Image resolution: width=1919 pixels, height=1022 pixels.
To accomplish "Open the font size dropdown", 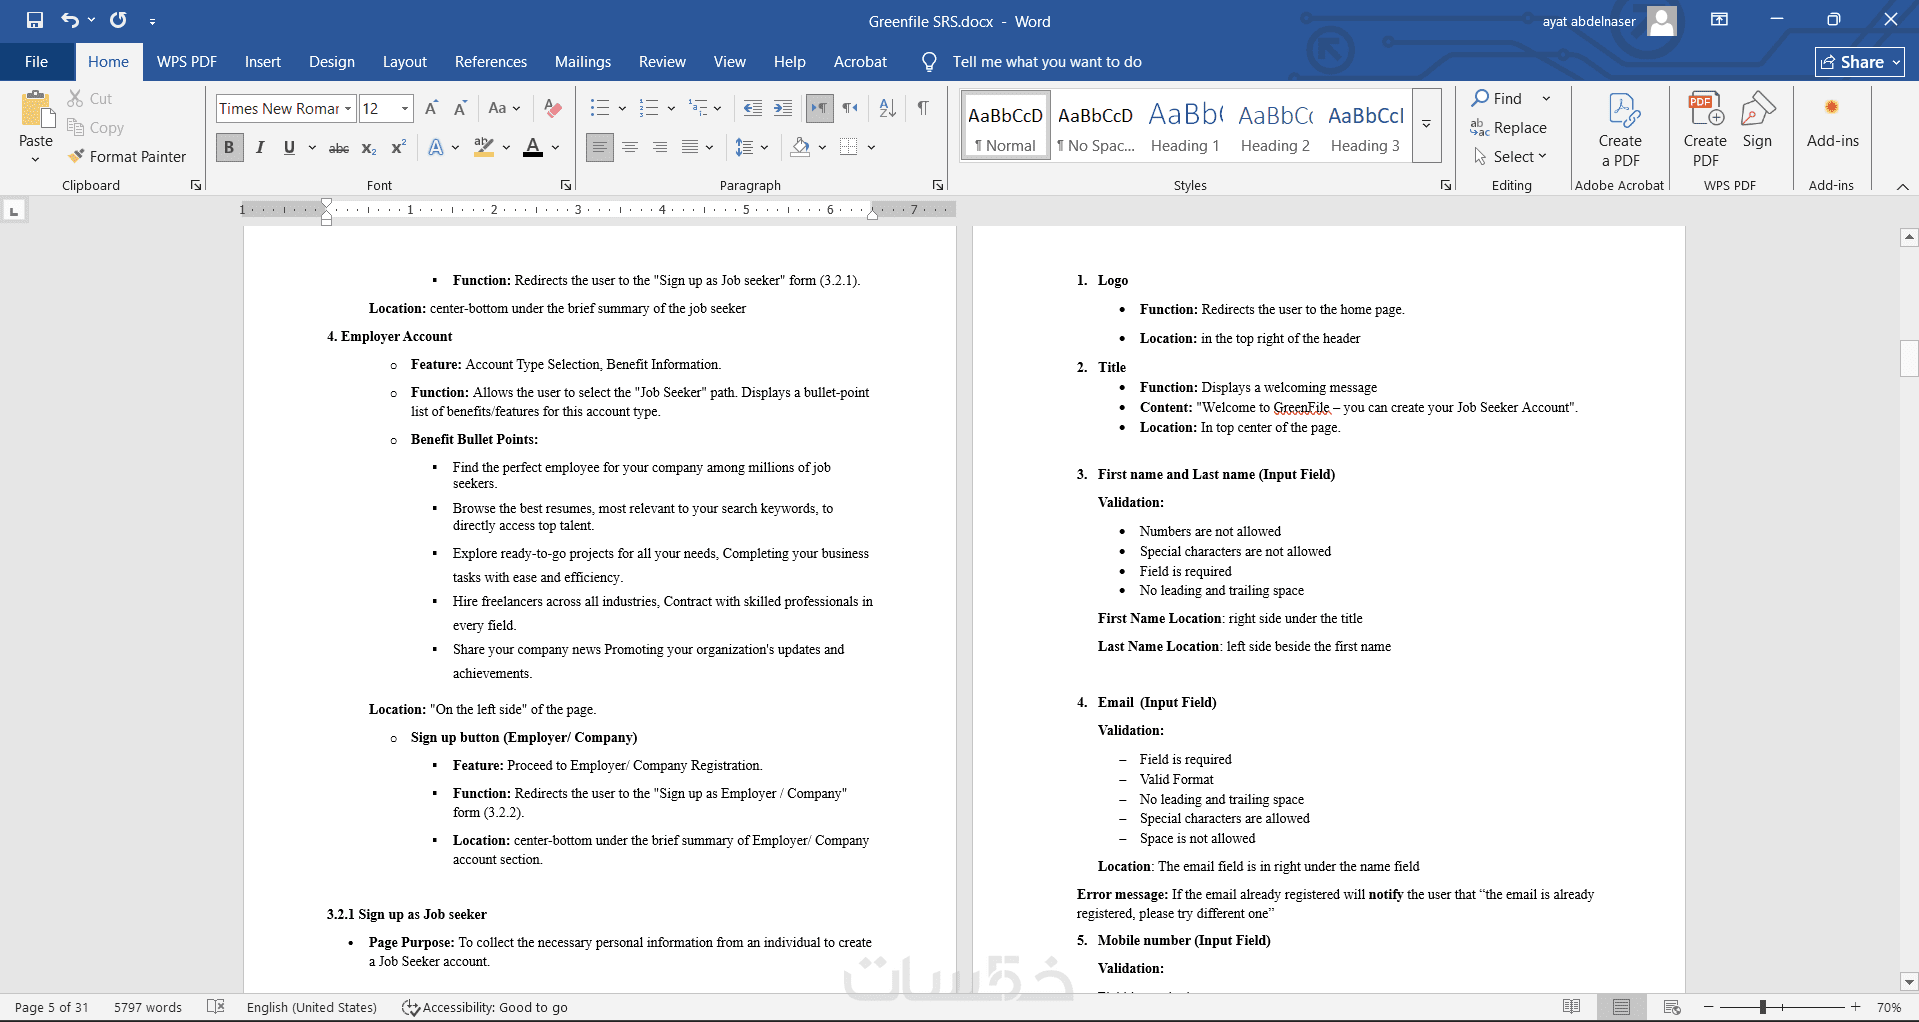I will (405, 108).
